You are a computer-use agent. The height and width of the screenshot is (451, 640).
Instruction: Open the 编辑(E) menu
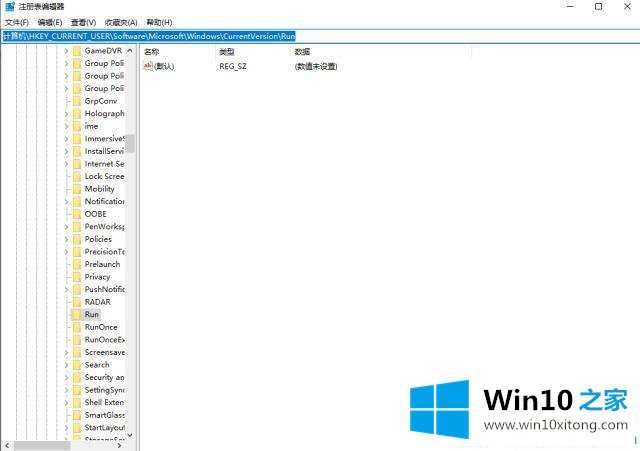[50, 22]
